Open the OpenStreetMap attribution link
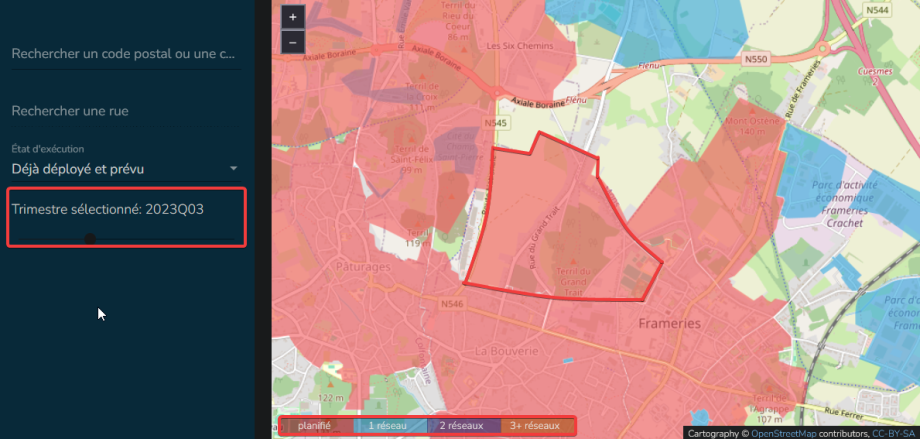The width and height of the screenshot is (920, 439). pyautogui.click(x=793, y=433)
